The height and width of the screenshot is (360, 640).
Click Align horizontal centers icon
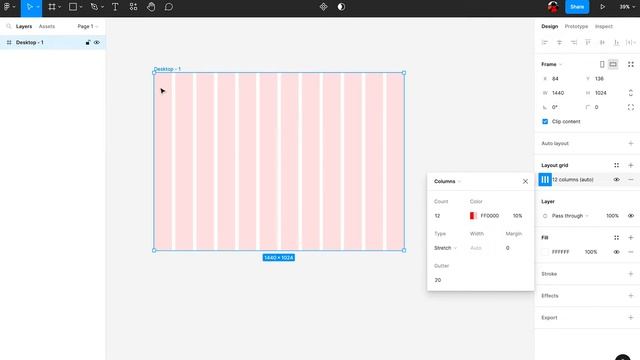pyautogui.click(x=559, y=42)
